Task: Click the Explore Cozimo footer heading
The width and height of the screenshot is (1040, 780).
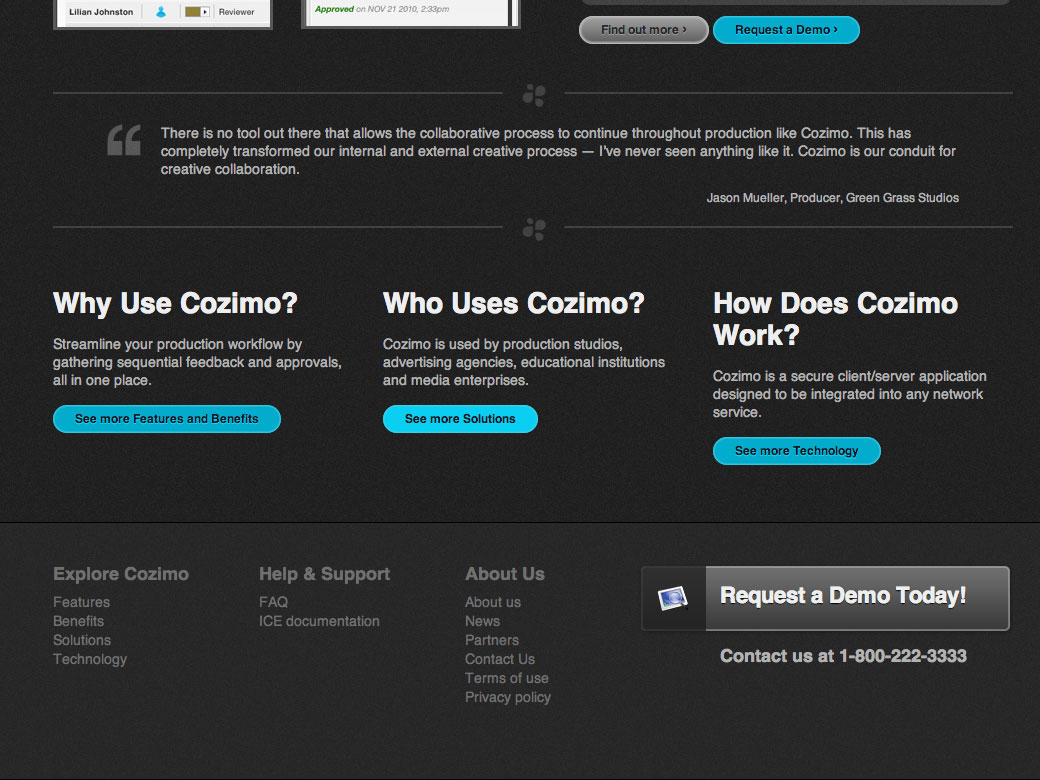Action: [121, 574]
